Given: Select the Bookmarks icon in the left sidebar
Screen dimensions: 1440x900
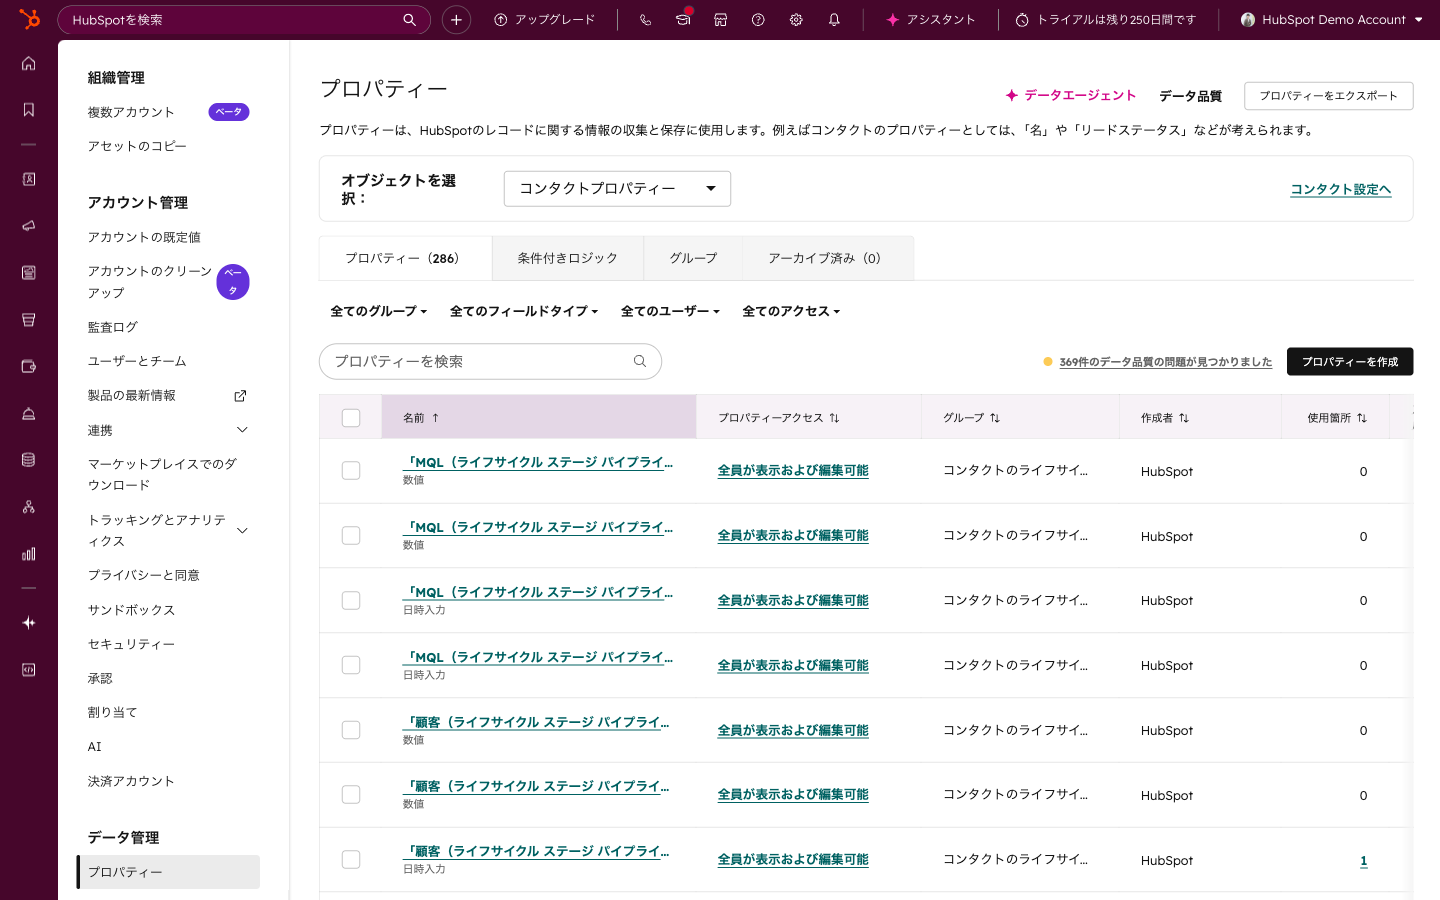Looking at the screenshot, I should pyautogui.click(x=28, y=110).
